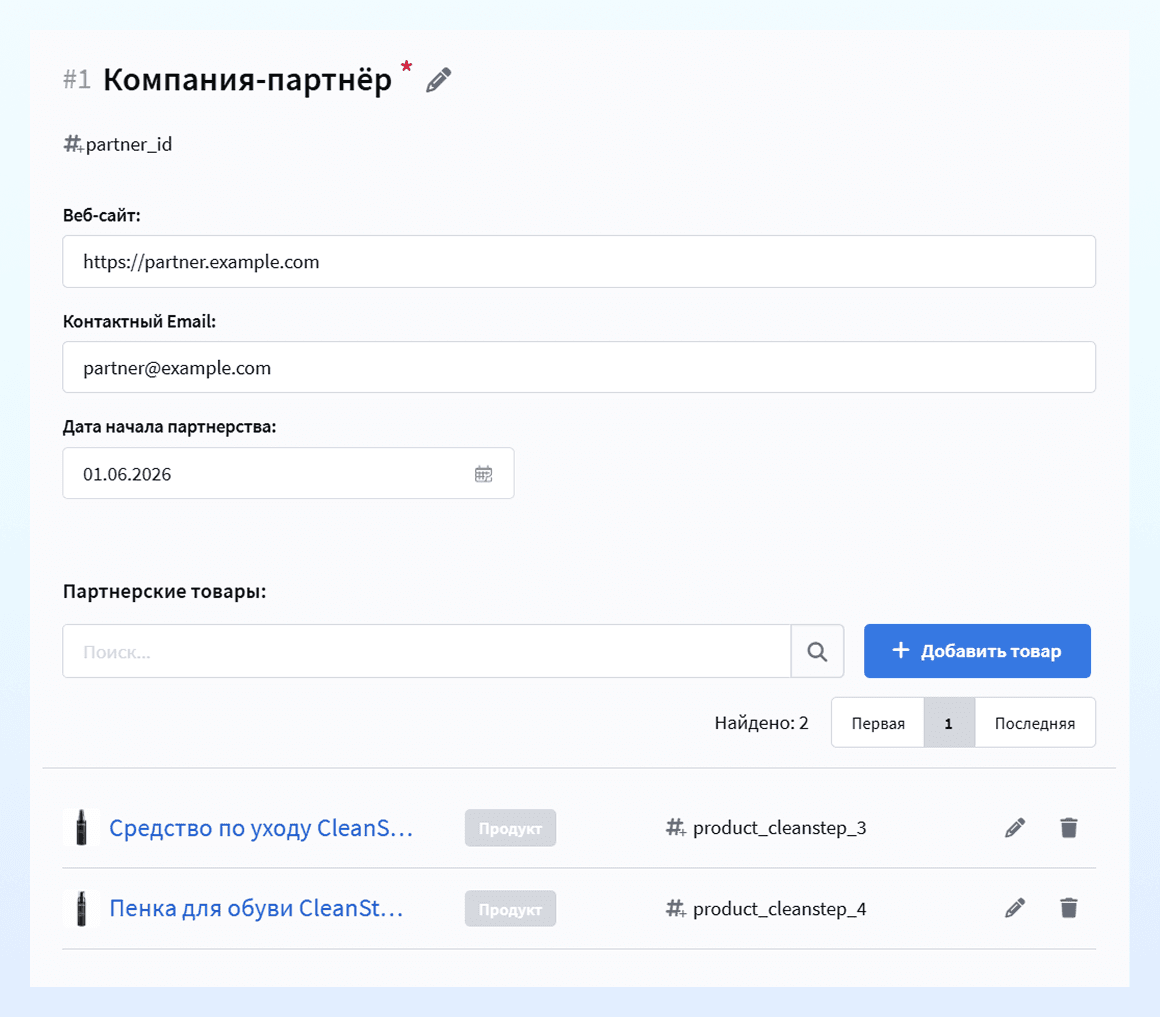This screenshot has width=1160, height=1017.
Task: Focus the Контактный Email input field
Action: tap(579, 367)
